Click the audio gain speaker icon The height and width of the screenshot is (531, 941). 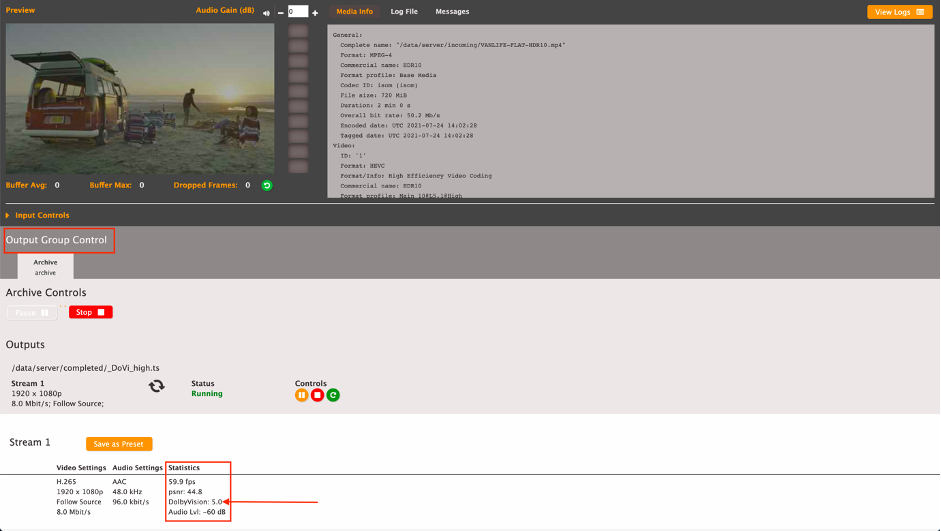(x=266, y=13)
